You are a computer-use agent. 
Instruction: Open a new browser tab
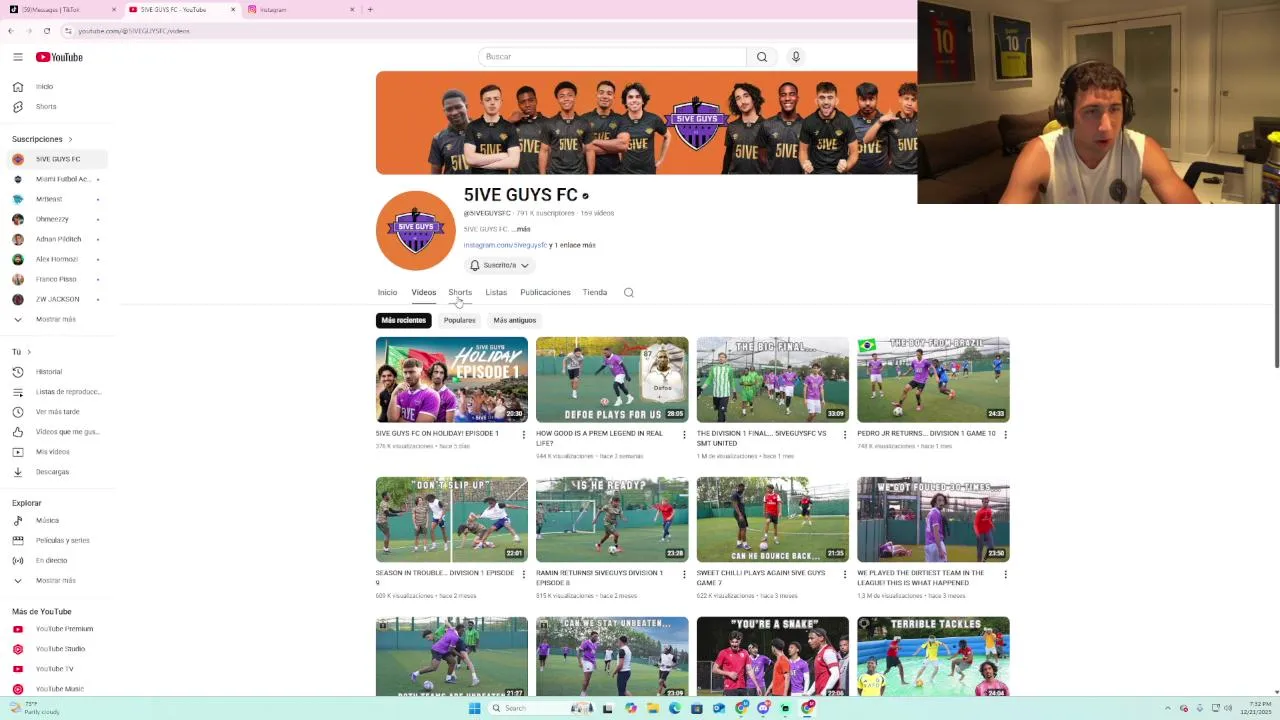(370, 10)
